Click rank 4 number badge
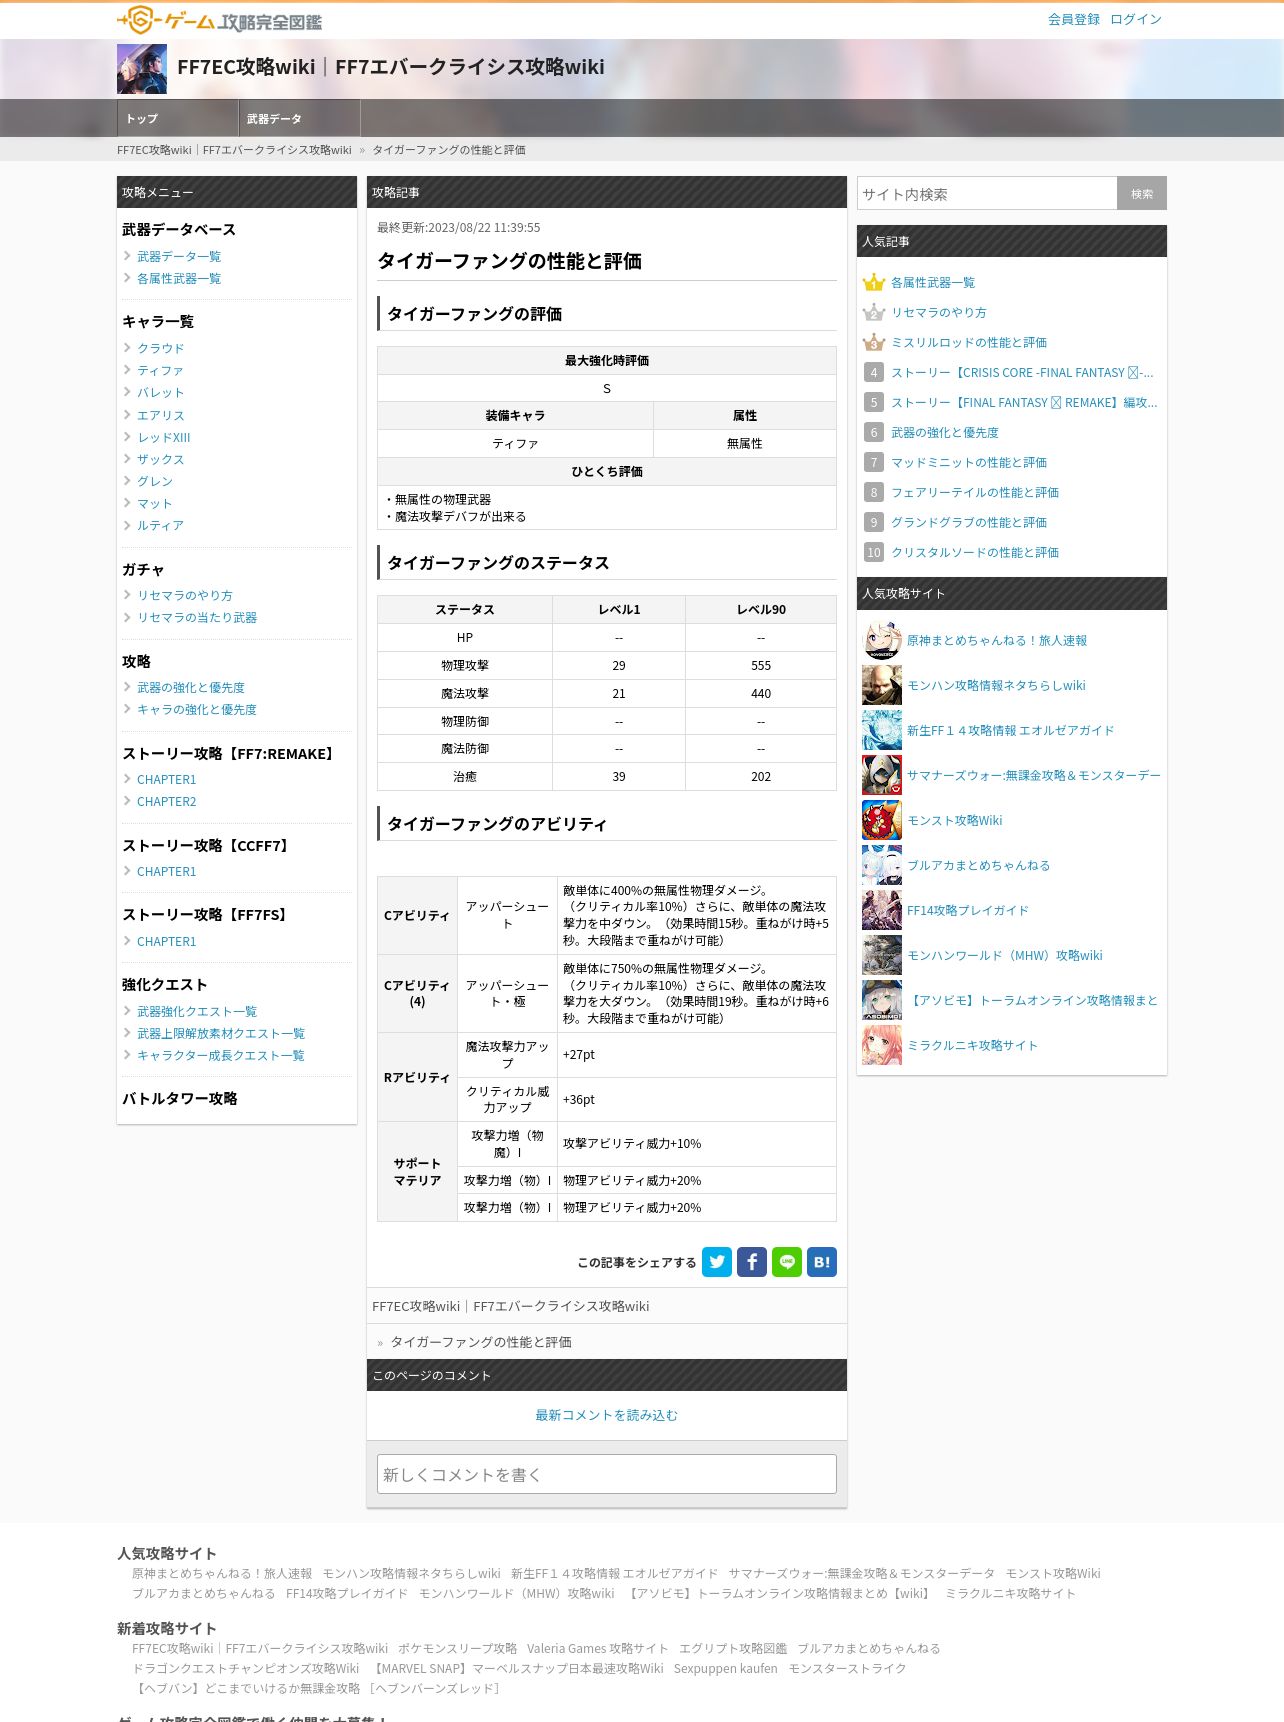 point(874,372)
